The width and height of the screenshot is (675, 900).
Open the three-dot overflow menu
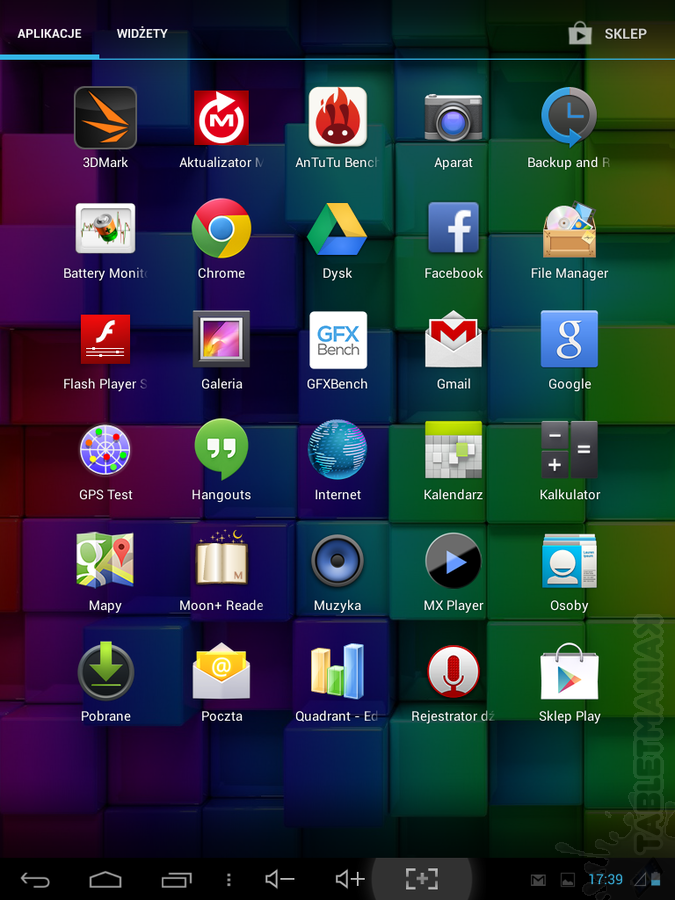tap(229, 879)
